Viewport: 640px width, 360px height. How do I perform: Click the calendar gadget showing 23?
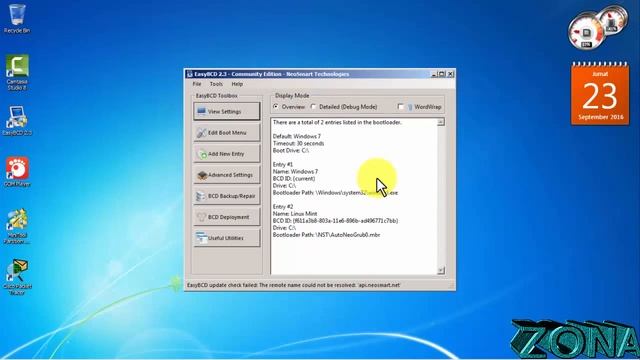tap(600, 93)
